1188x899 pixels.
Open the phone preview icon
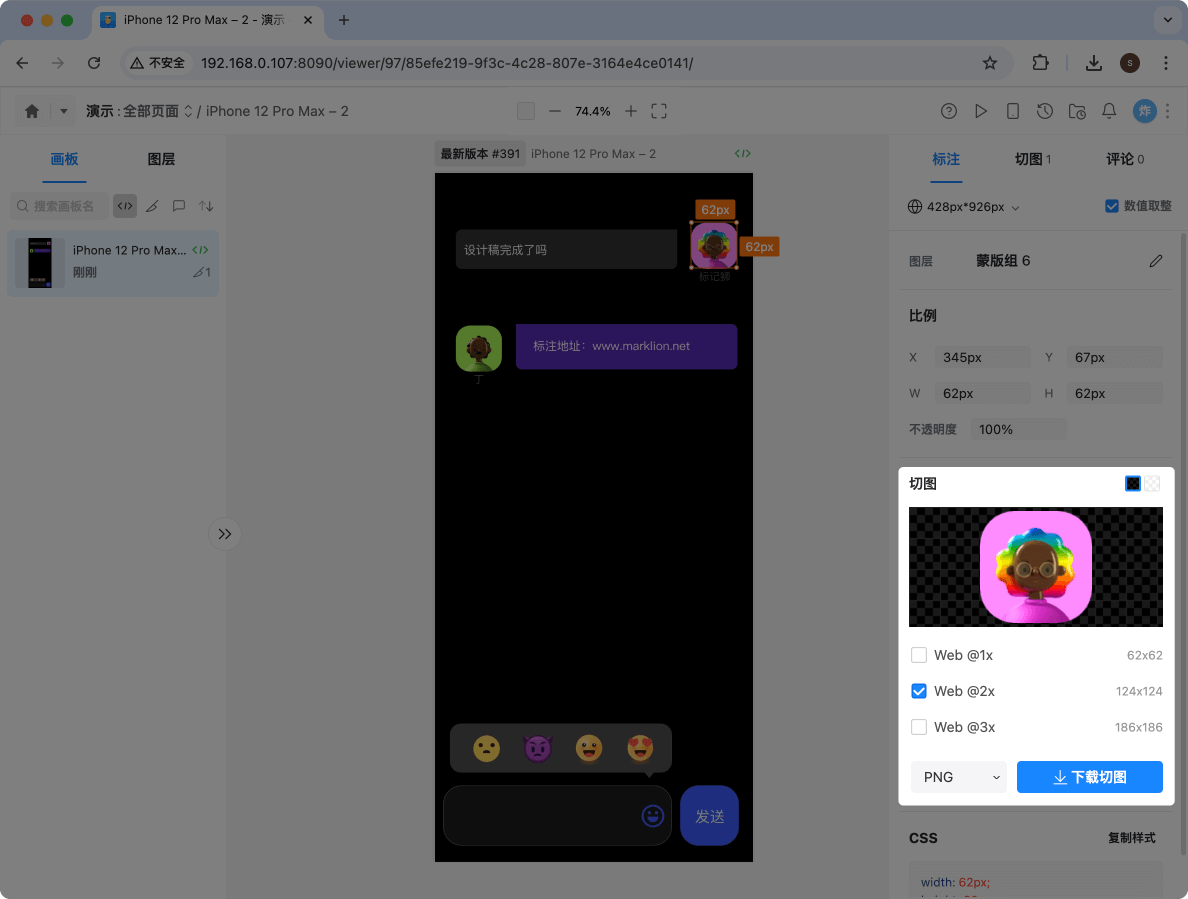pos(1013,111)
